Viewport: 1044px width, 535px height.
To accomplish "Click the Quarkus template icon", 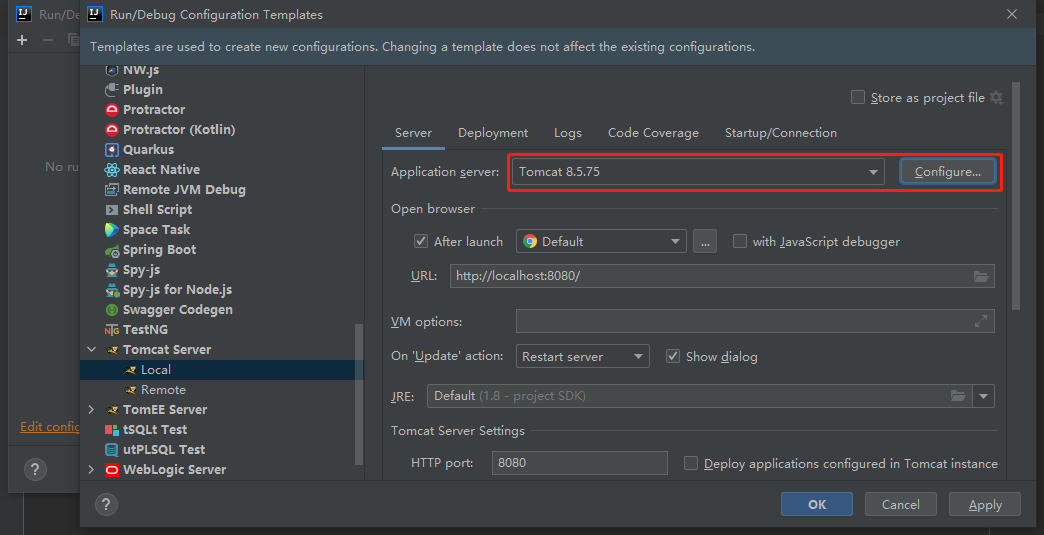I will (112, 150).
